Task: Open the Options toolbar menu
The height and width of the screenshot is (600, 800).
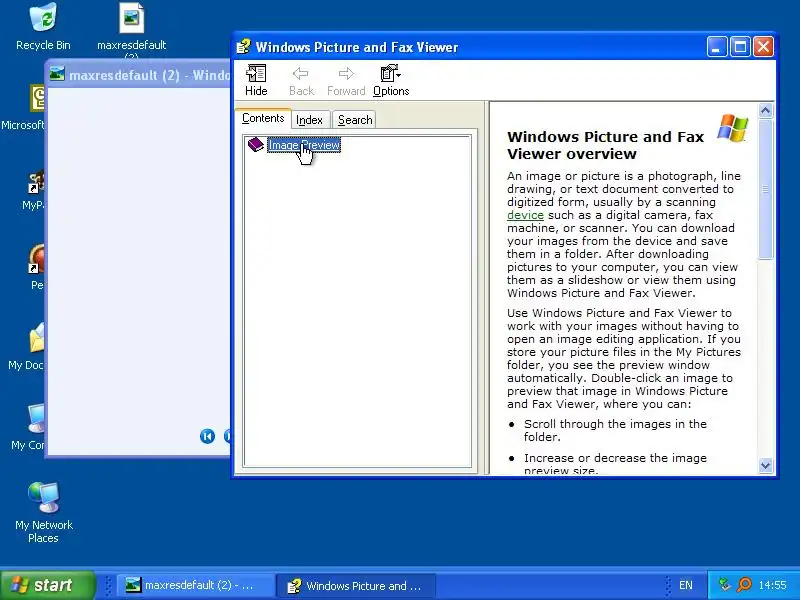Action: pyautogui.click(x=391, y=80)
